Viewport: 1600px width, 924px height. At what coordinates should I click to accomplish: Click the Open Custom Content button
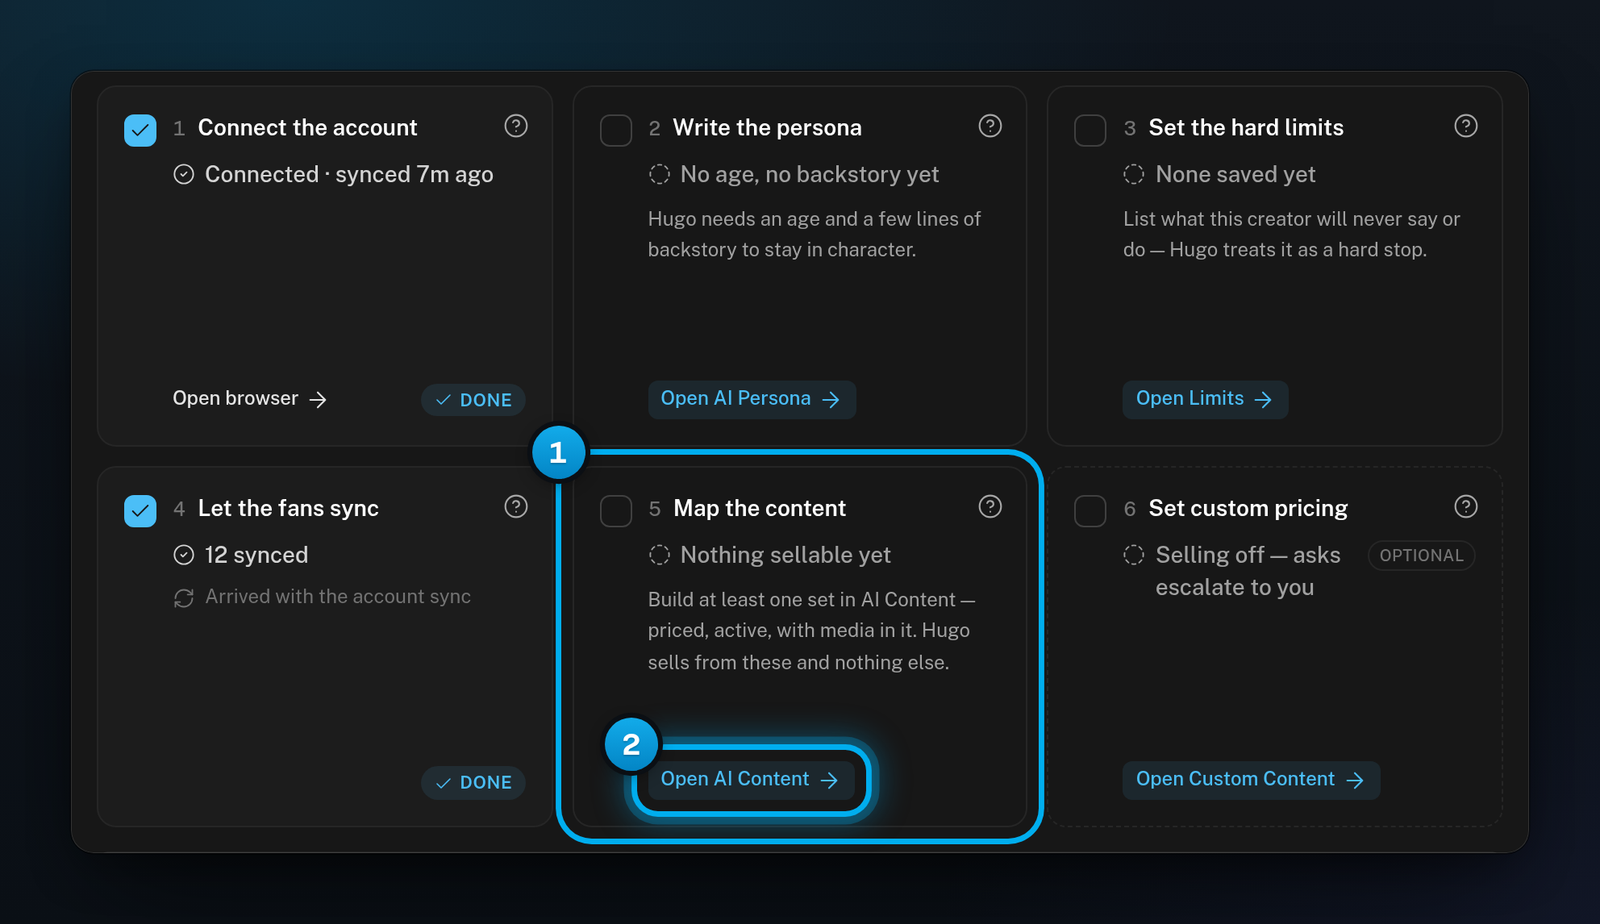[x=1251, y=780]
